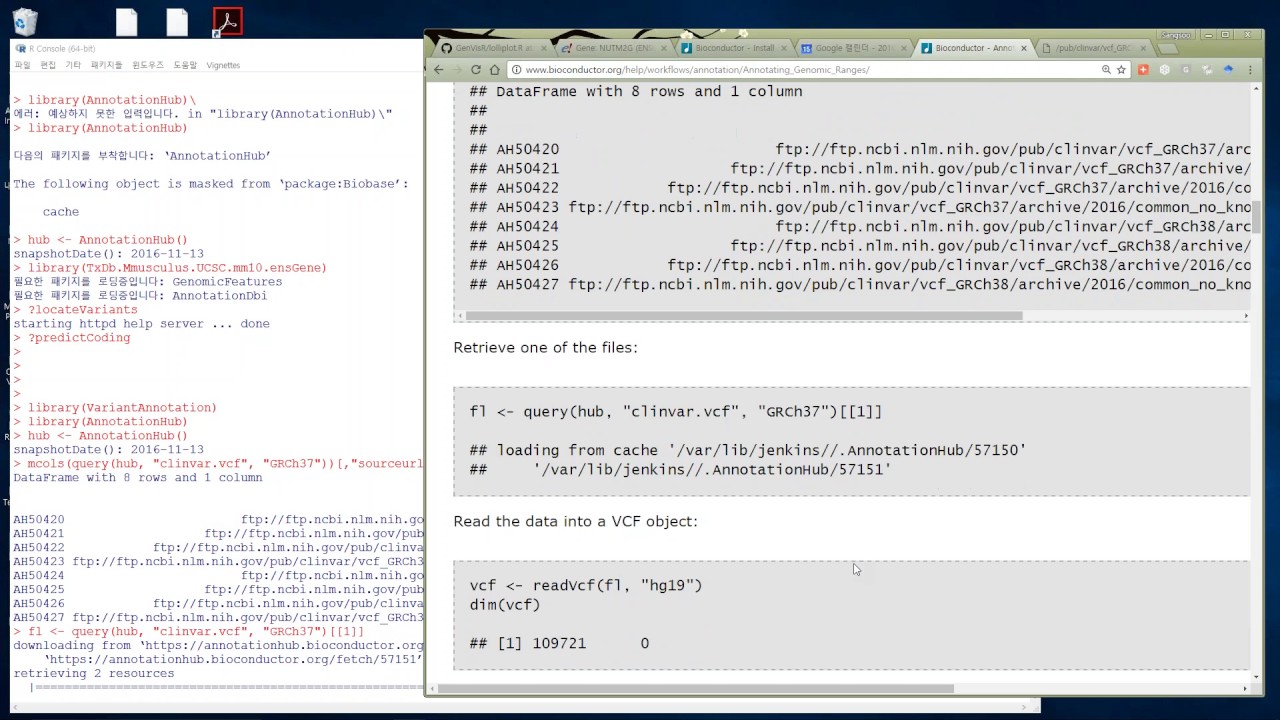Click '?predictCoding' line in R Console

coord(71,338)
